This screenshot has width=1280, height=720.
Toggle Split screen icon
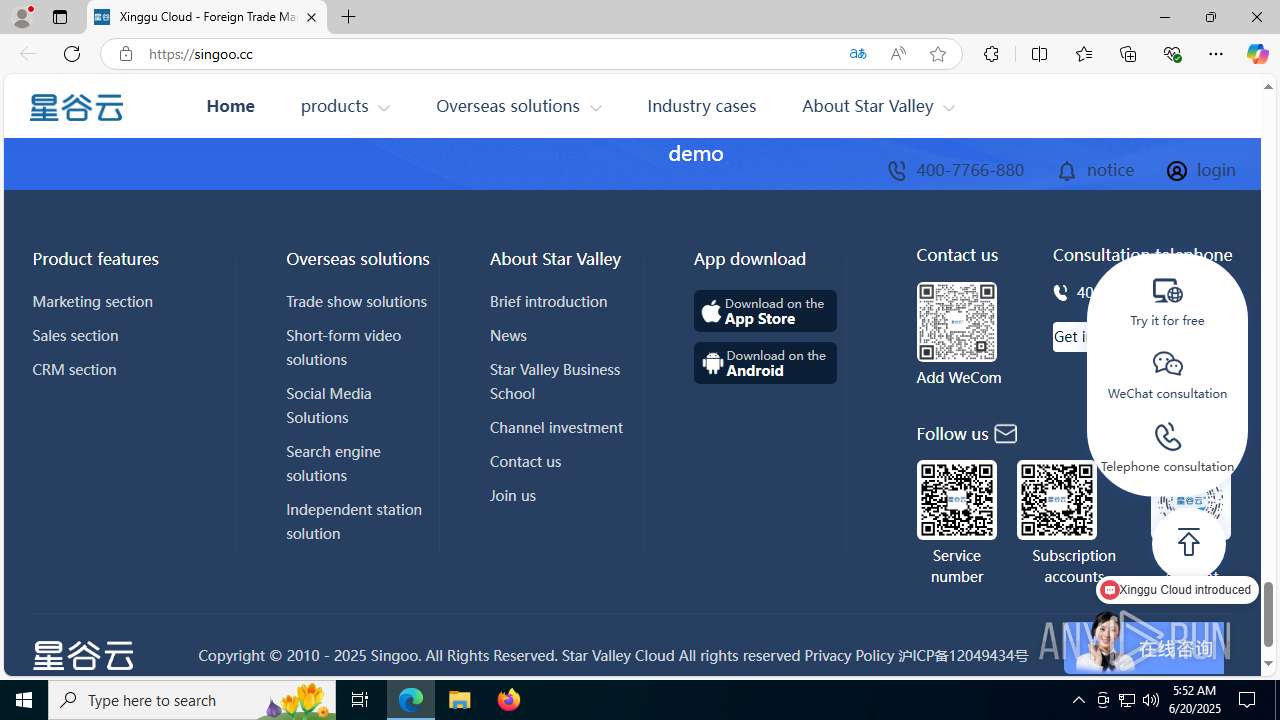1039,54
